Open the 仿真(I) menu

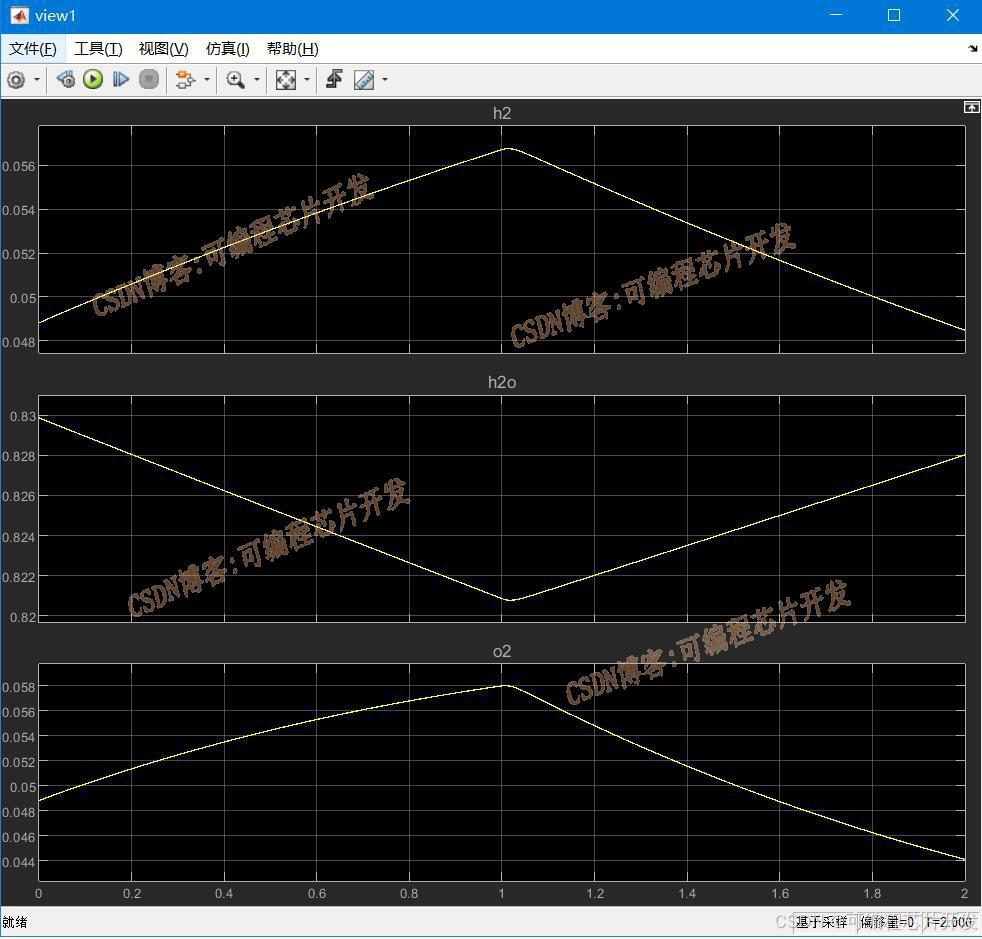227,49
